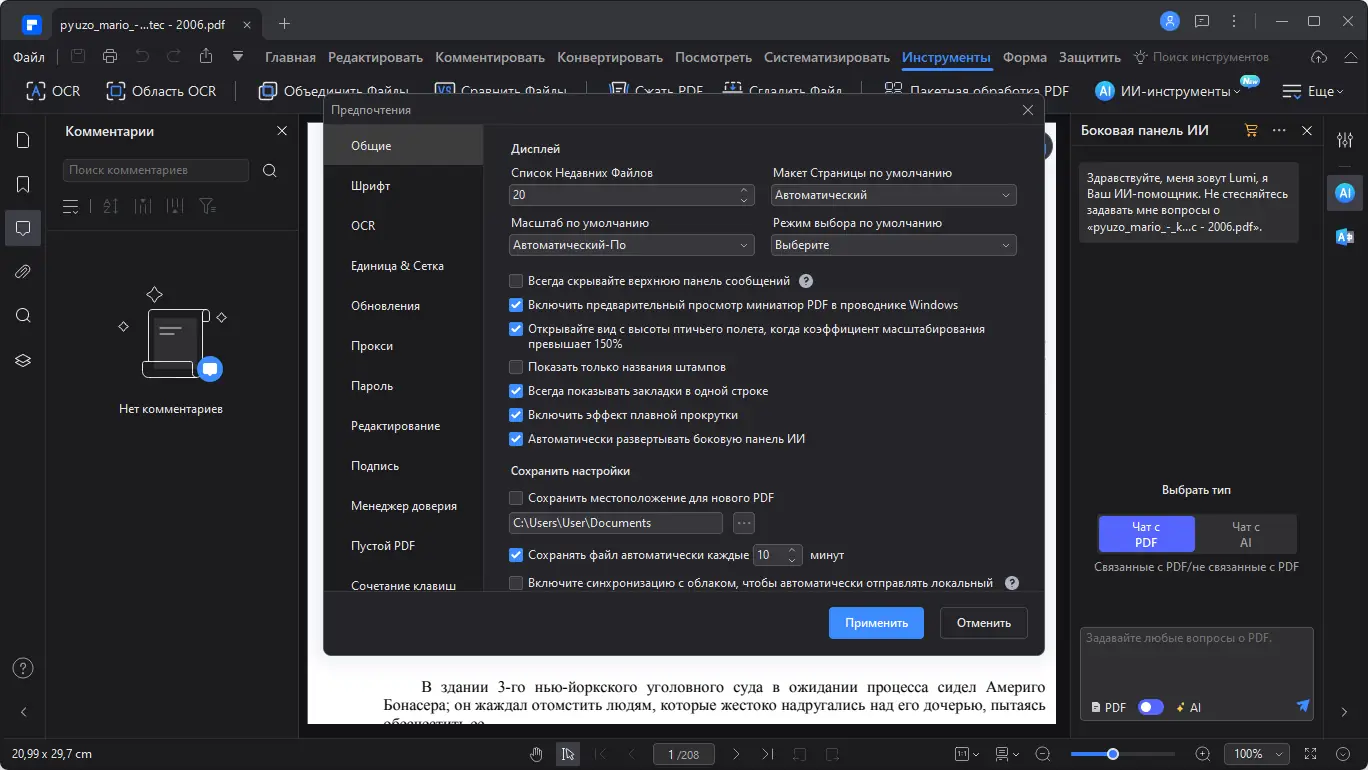Open the Сравнить файлы tool
This screenshot has width=1368, height=770.
(510, 90)
